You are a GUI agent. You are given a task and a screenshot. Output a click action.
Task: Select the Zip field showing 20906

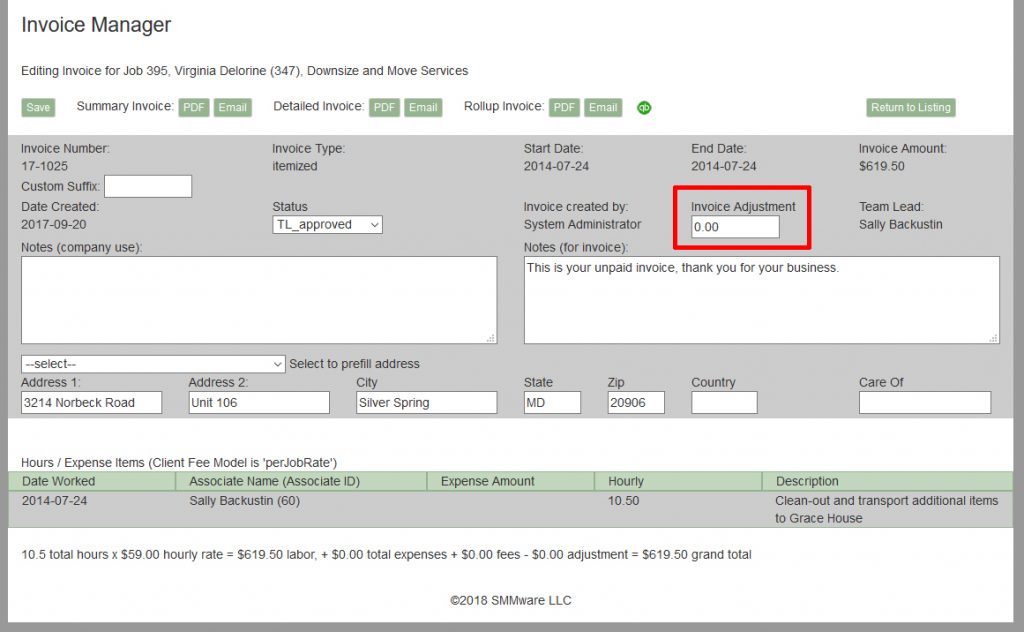pyautogui.click(x=635, y=402)
